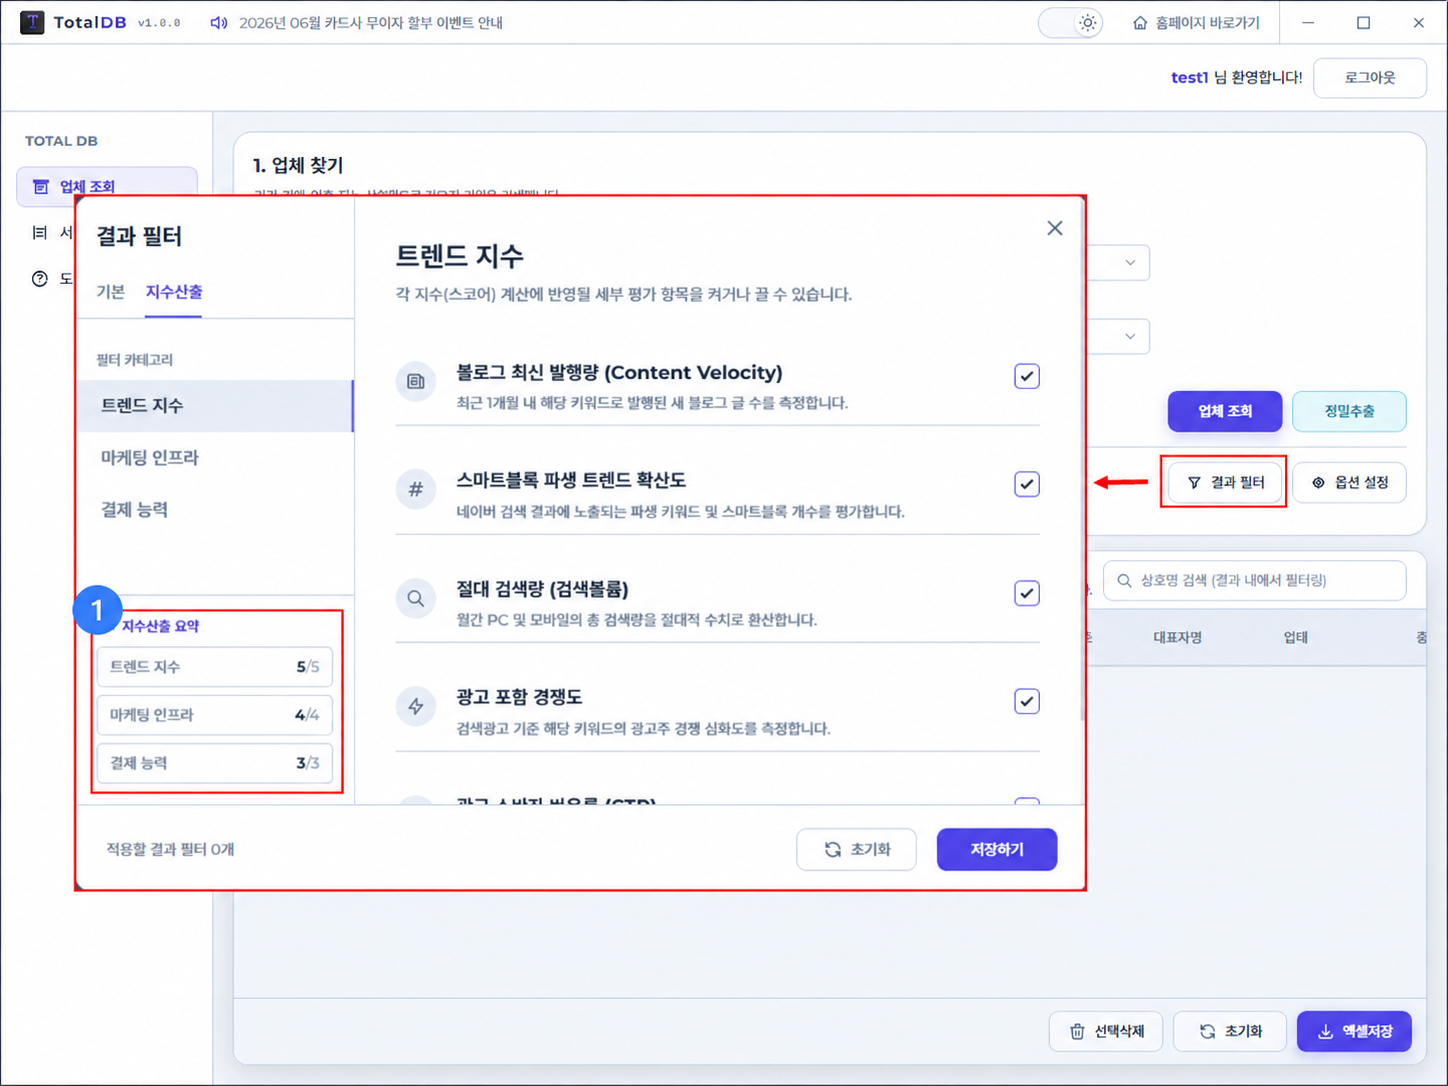Expand the lower dropdown behind the dialog

pyautogui.click(x=1130, y=336)
